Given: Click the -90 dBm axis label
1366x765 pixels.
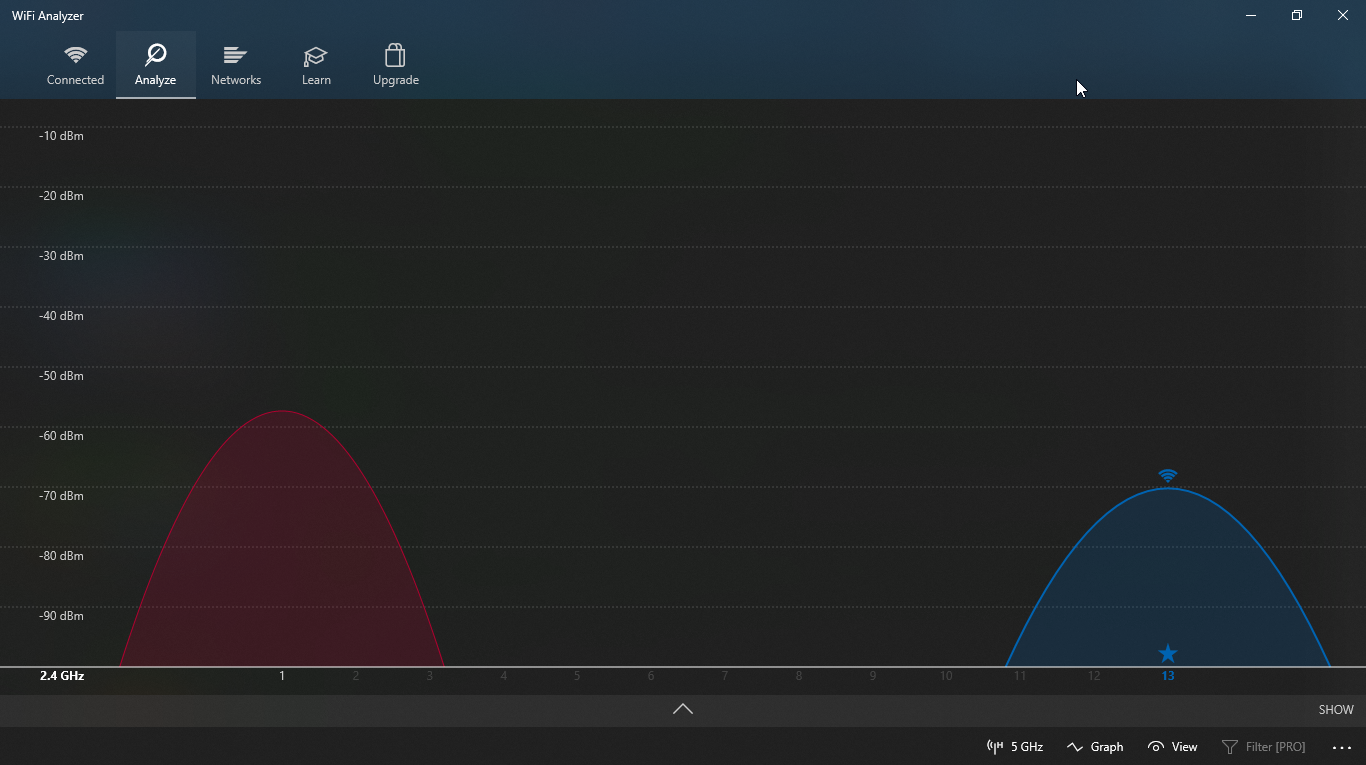Looking at the screenshot, I should (x=62, y=616).
